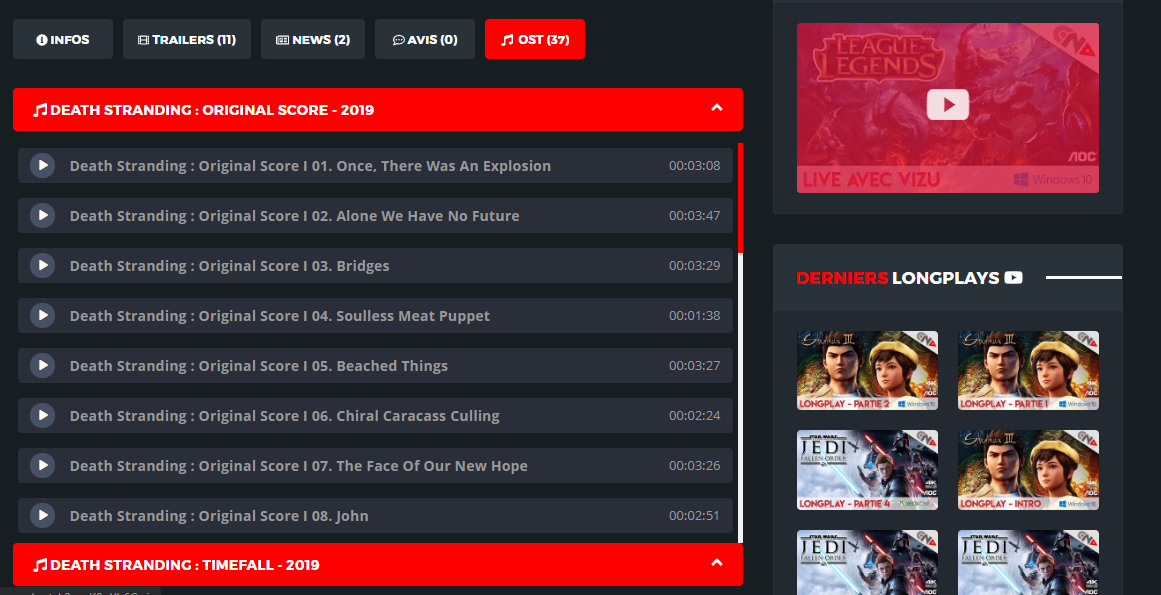Open Jedi Fallen Order Longplay Partie 4 thumbnail
This screenshot has height=595, width=1161.
(867, 470)
